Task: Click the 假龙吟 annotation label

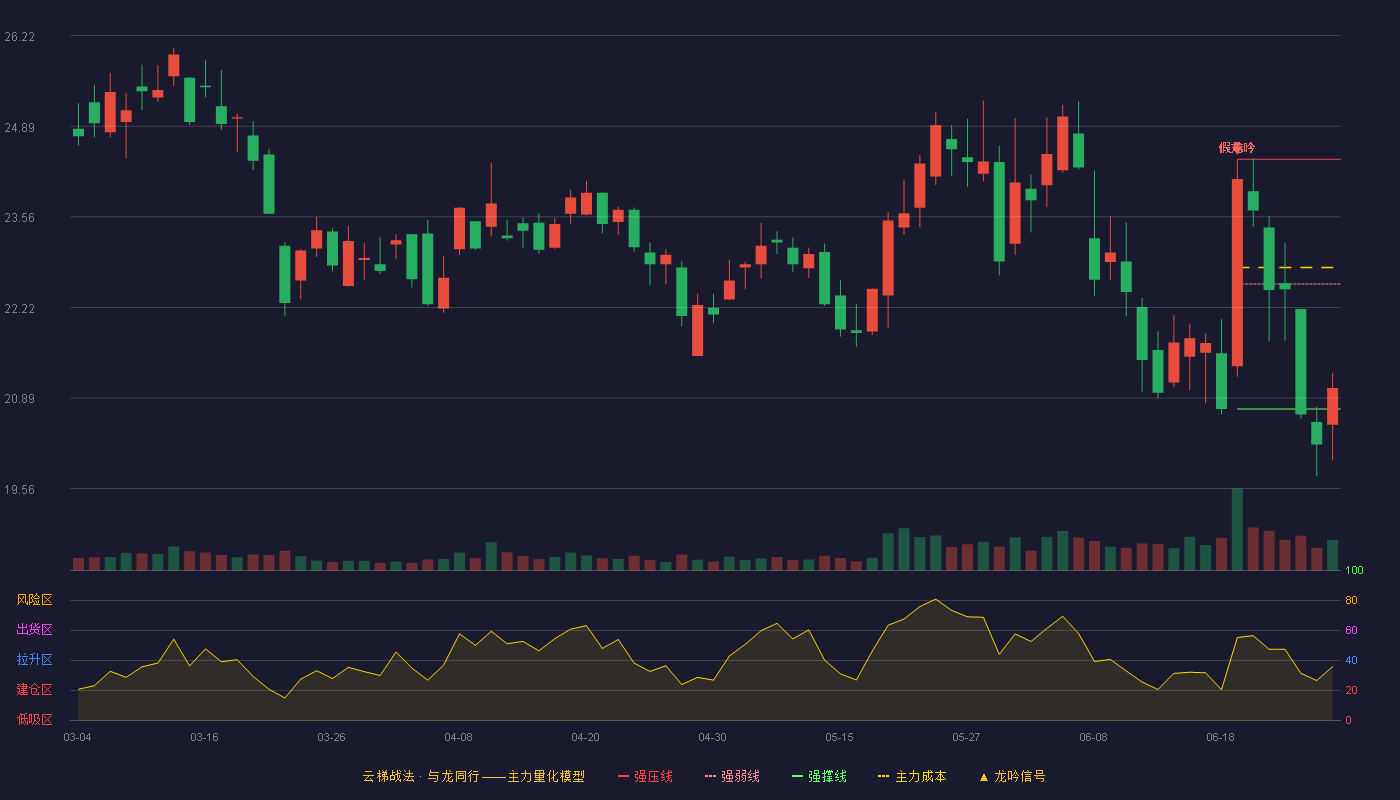Action: [1236, 148]
